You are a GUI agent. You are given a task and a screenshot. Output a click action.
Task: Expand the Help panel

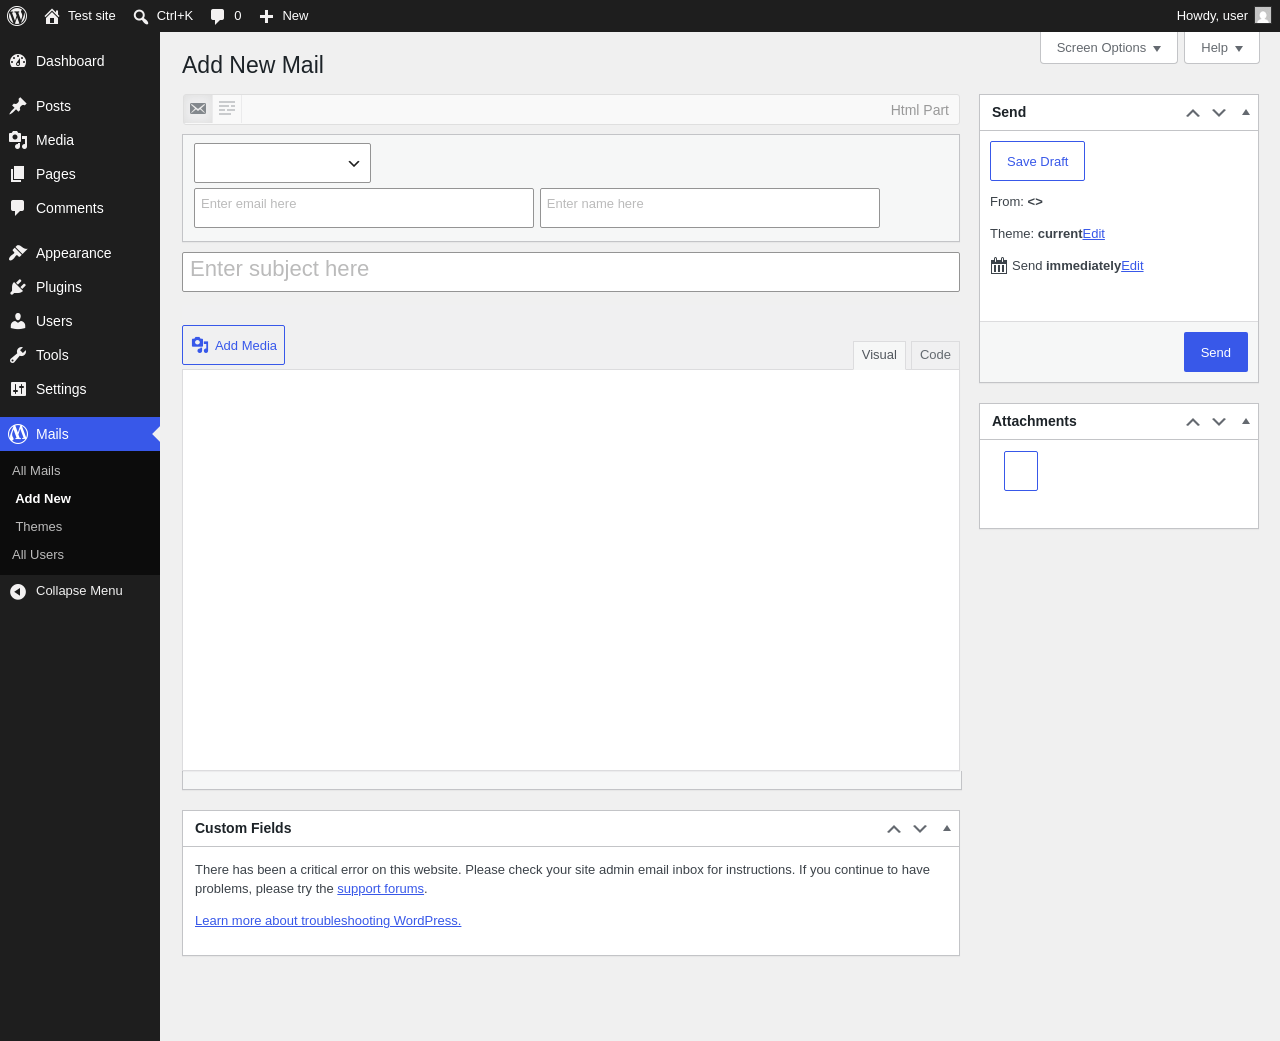pyautogui.click(x=1222, y=48)
